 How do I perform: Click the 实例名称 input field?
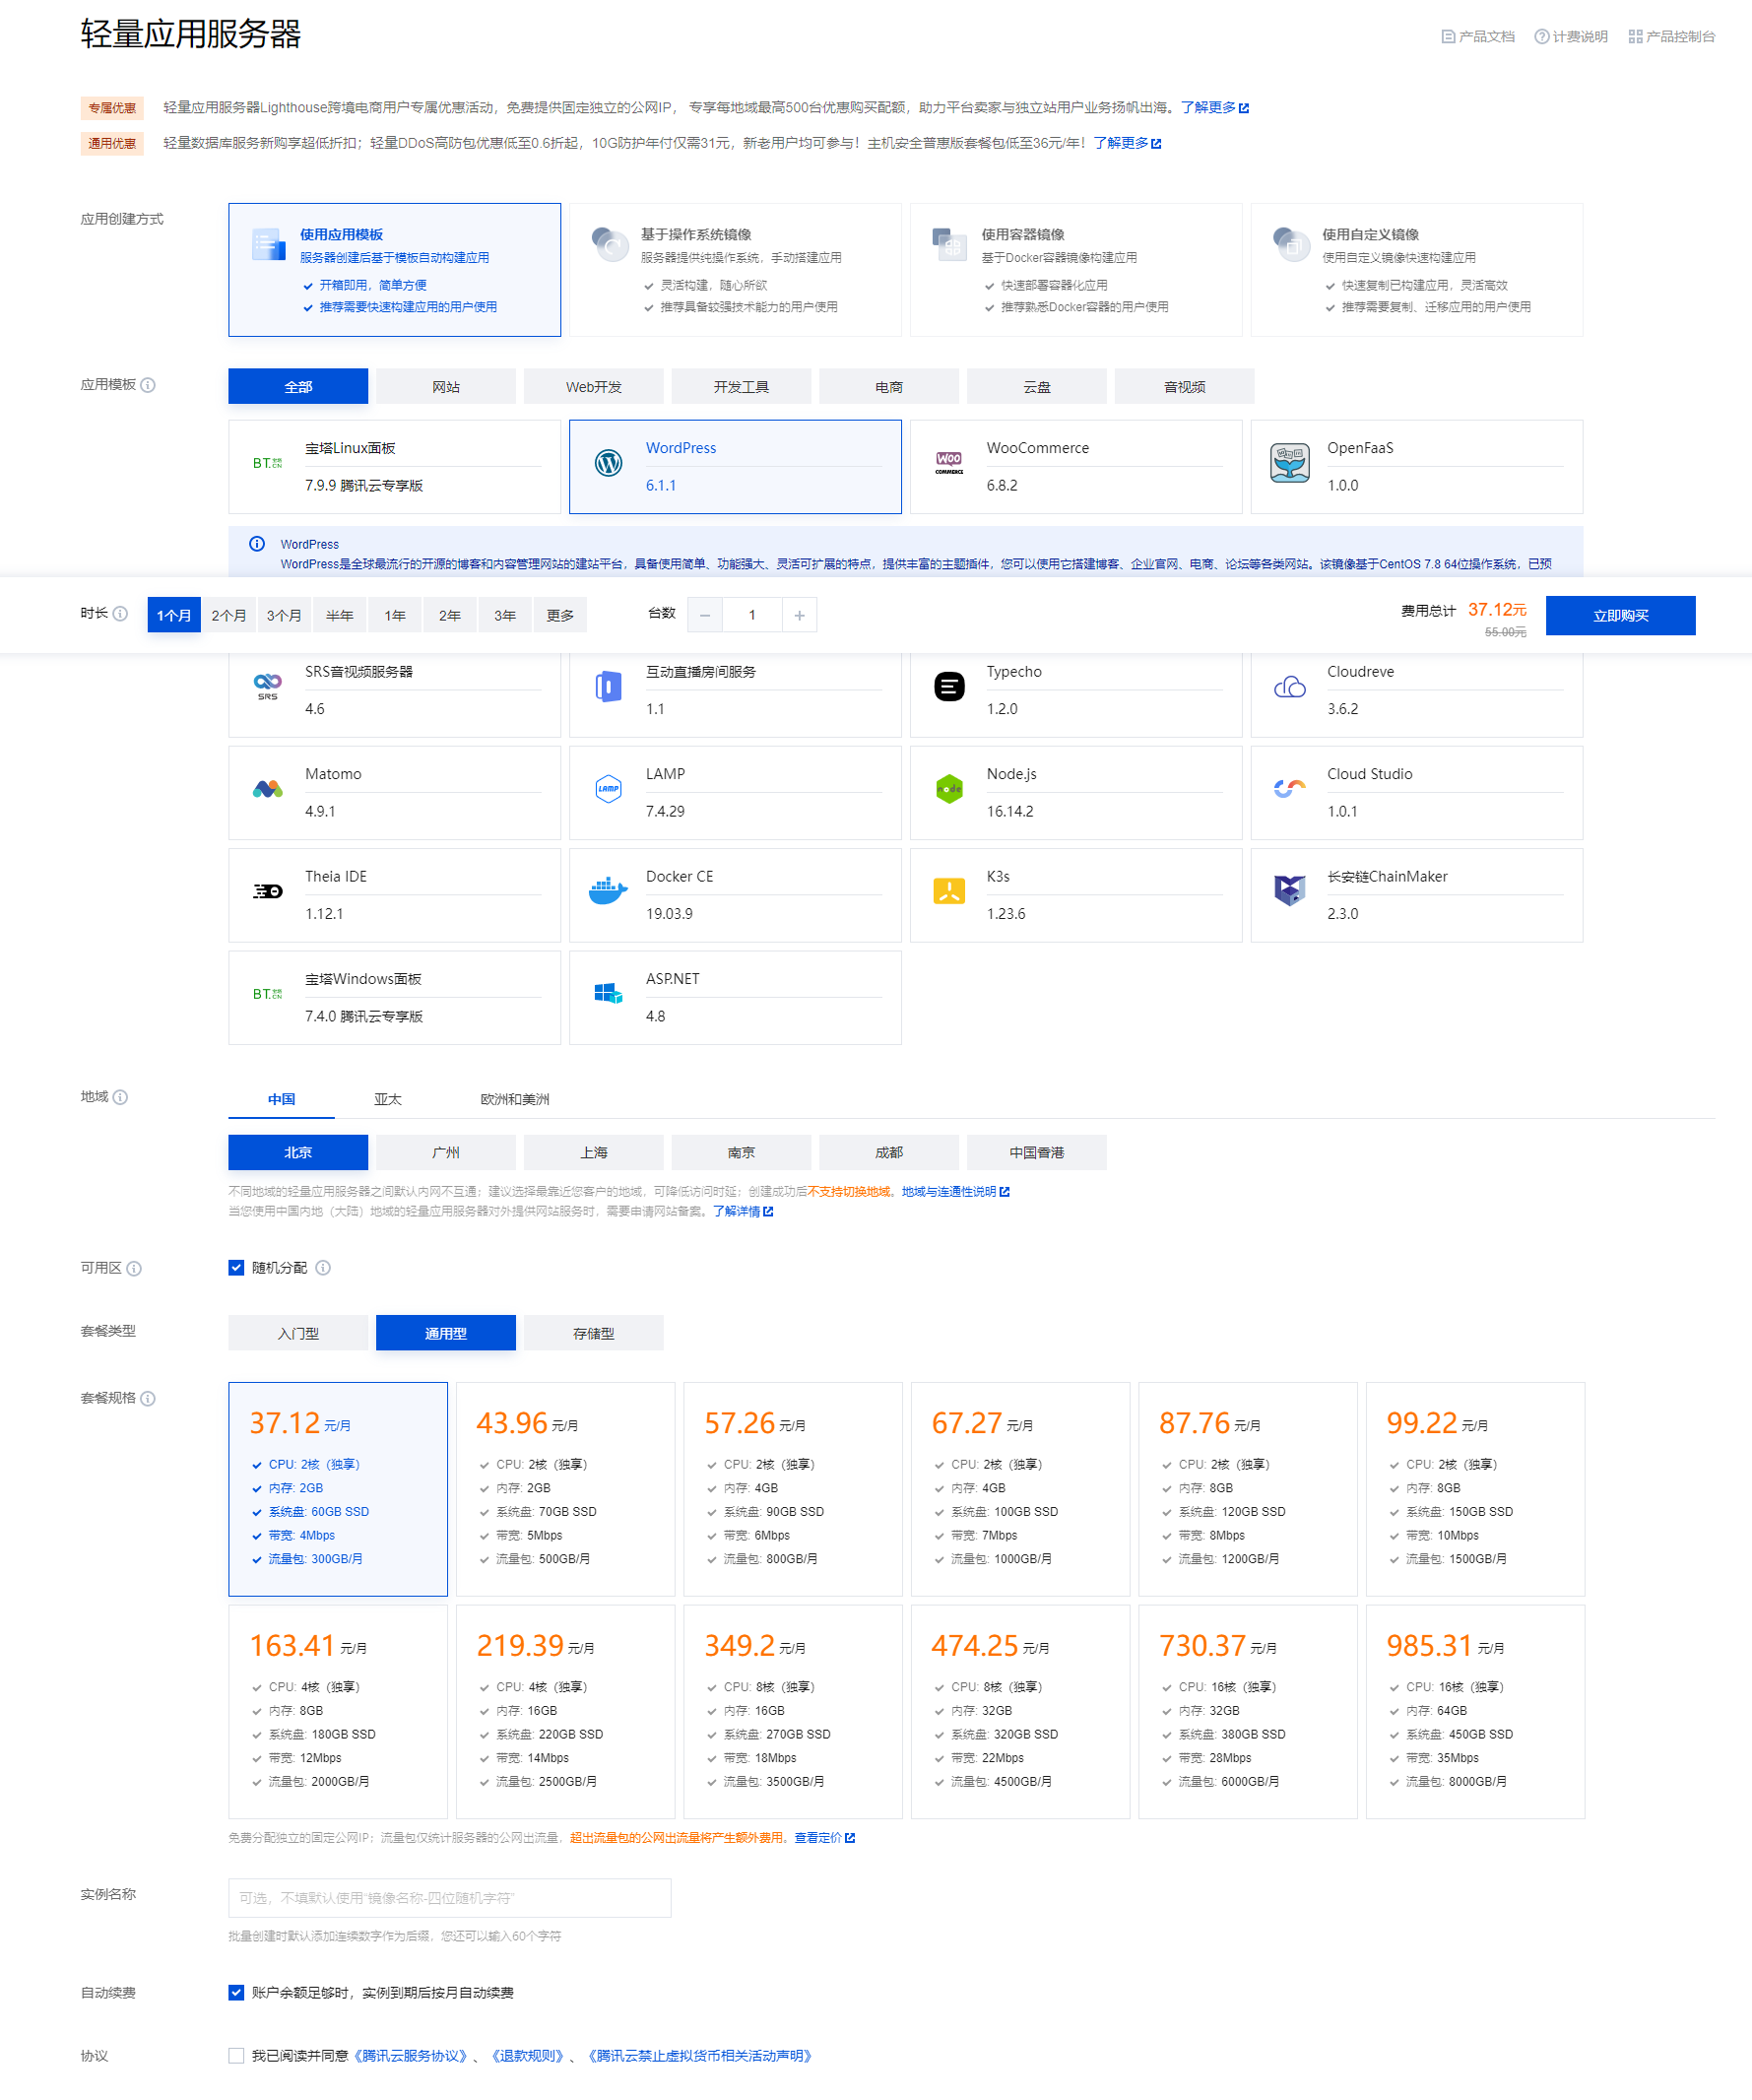click(450, 1897)
